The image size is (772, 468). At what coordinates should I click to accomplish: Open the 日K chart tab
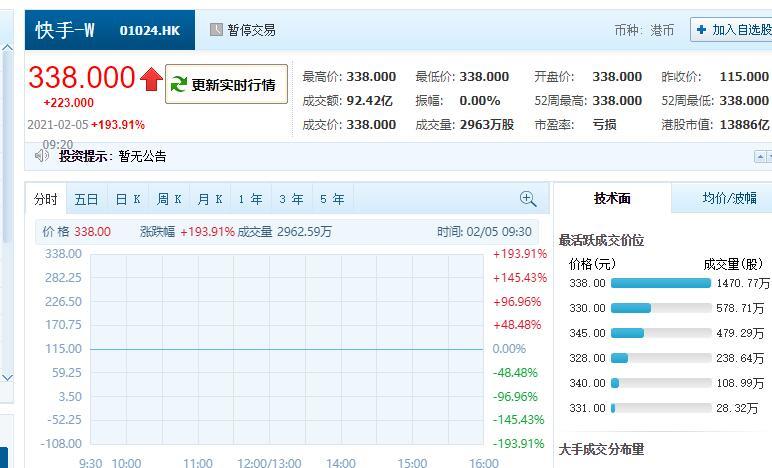point(128,199)
